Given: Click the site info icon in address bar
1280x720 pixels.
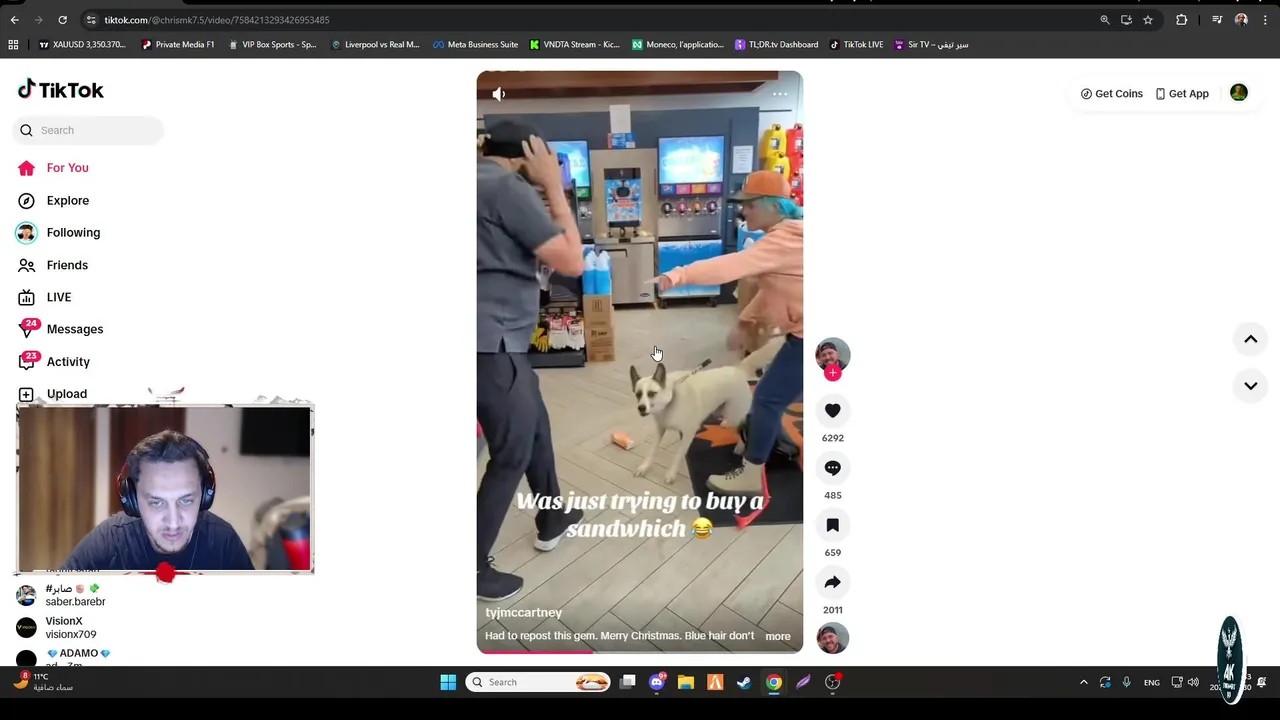Looking at the screenshot, I should tap(91, 20).
